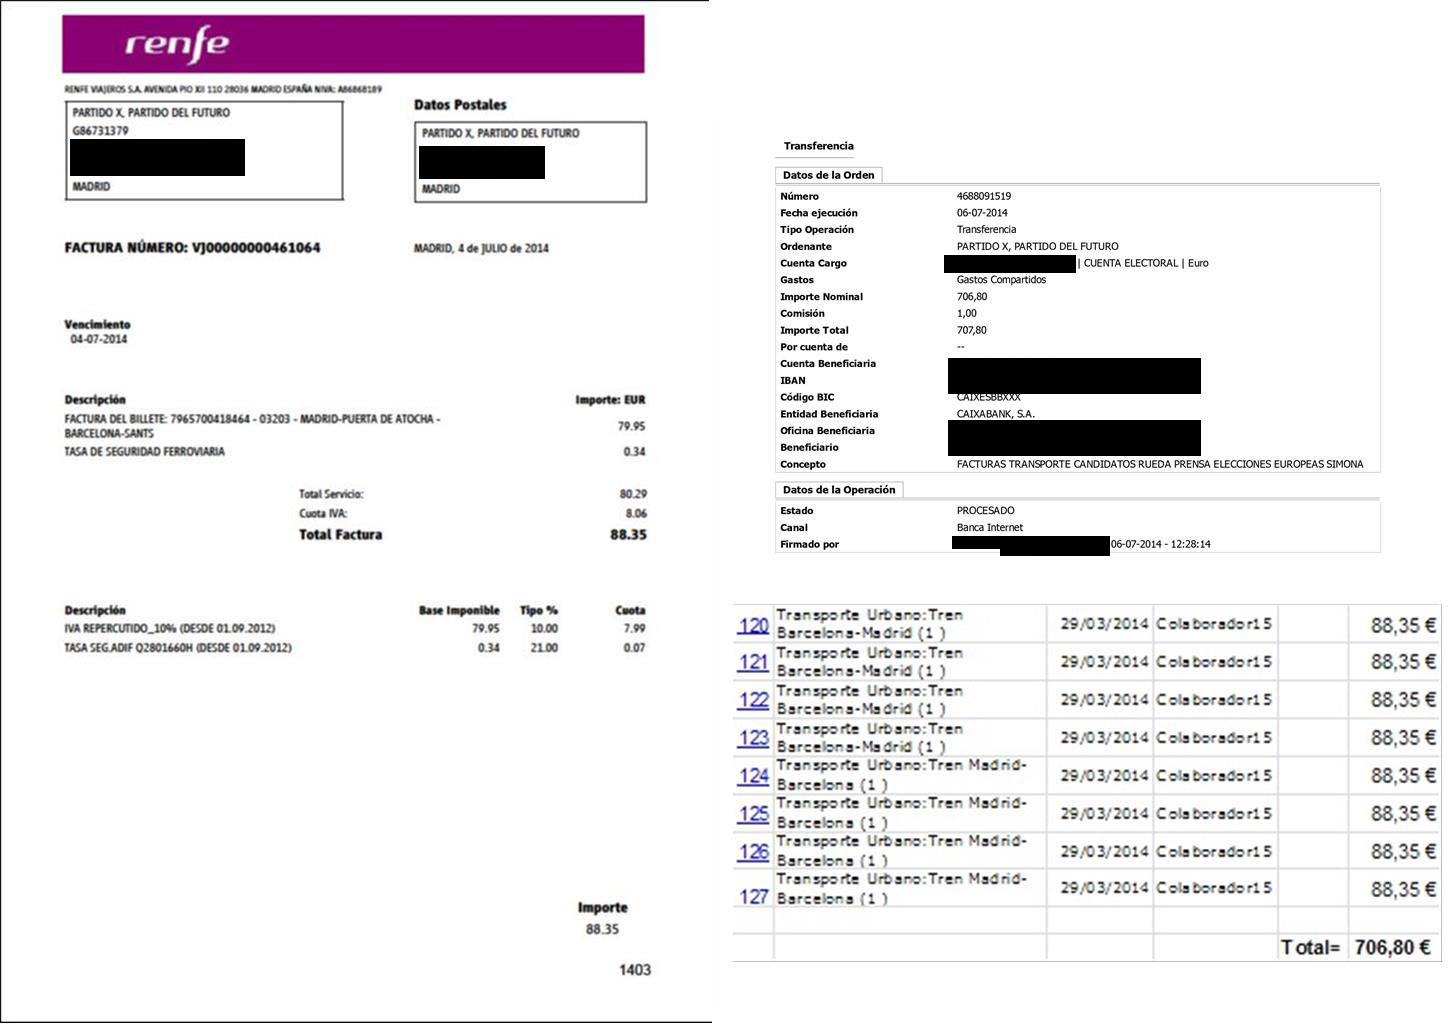Click the Canal value Banca Internet
The image size is (1448, 1024).
990,528
